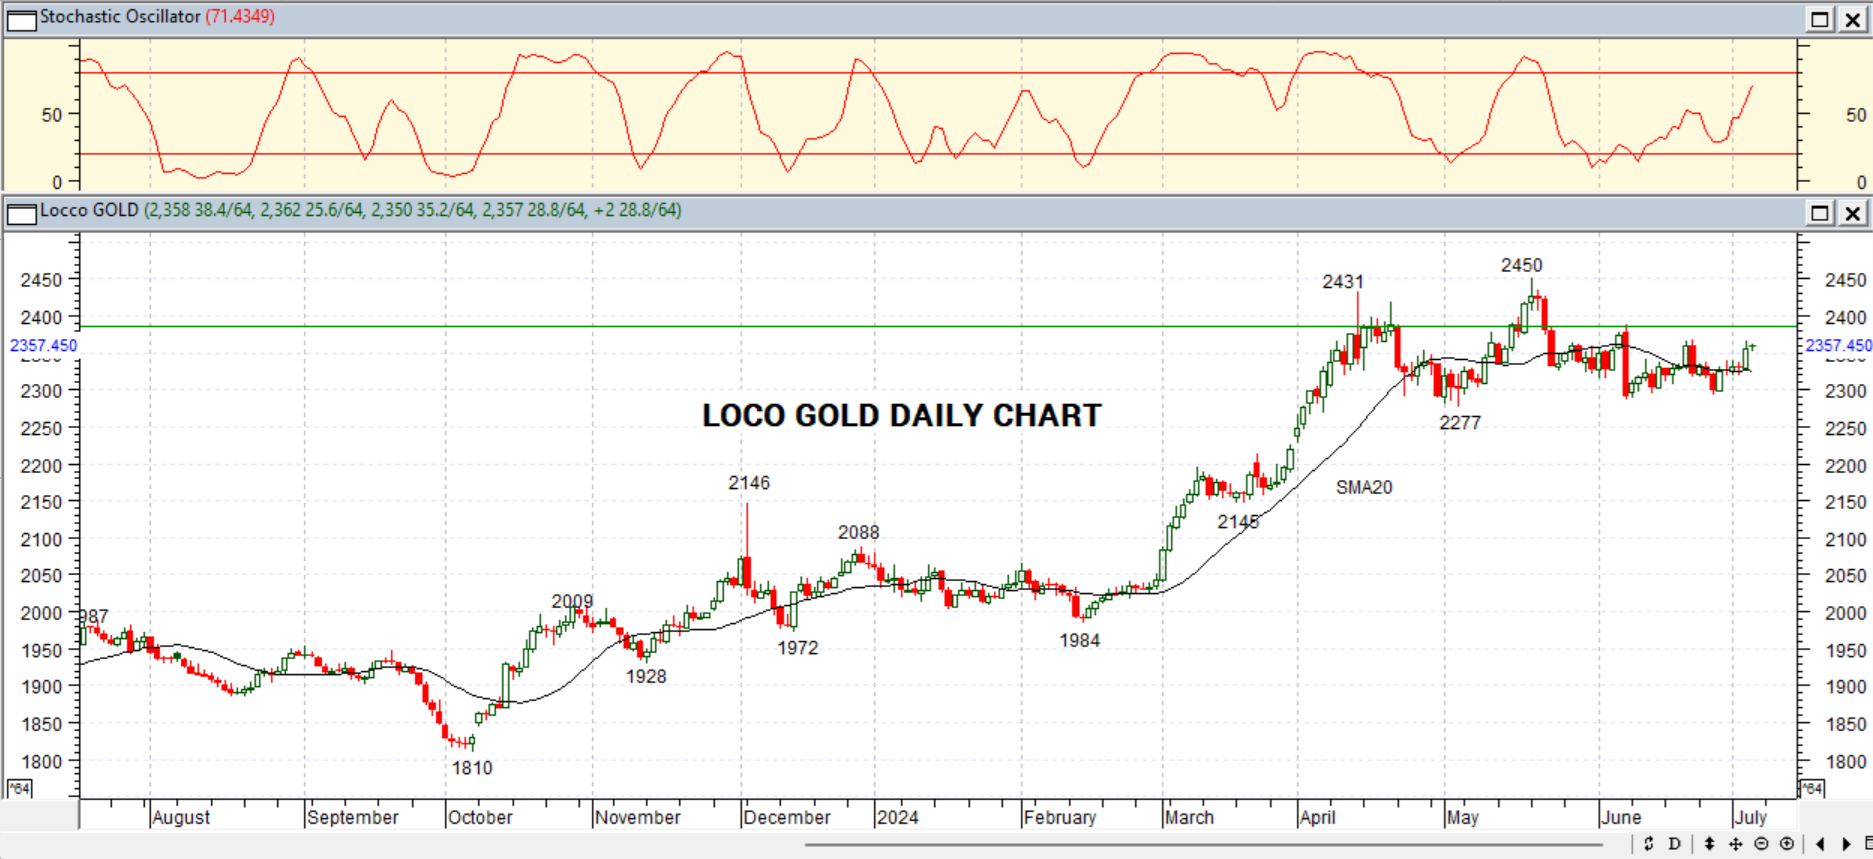This screenshot has height=859, width=1873.
Task: Click the vertical stretch arrows icon
Action: click(x=1710, y=844)
